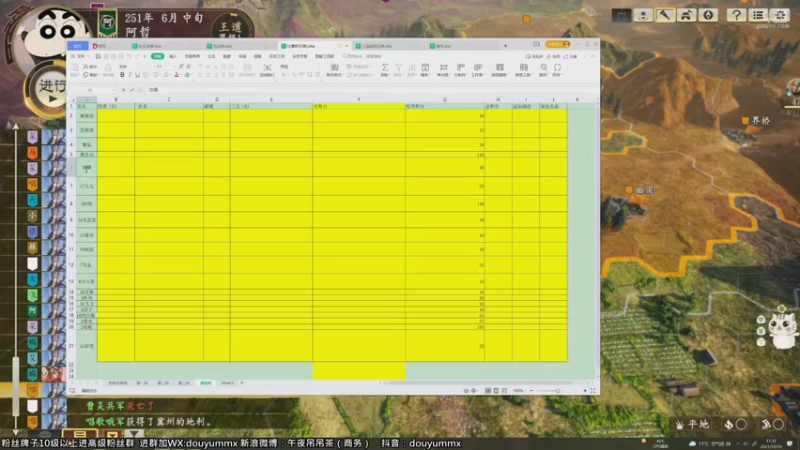Image resolution: width=800 pixels, height=450 pixels.
Task: Select the 插入 Insert ribbon tab
Action: coord(173,56)
